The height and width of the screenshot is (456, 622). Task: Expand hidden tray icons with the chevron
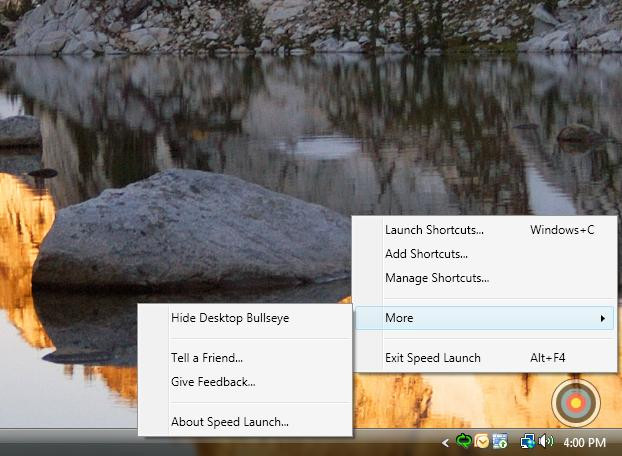(446, 442)
